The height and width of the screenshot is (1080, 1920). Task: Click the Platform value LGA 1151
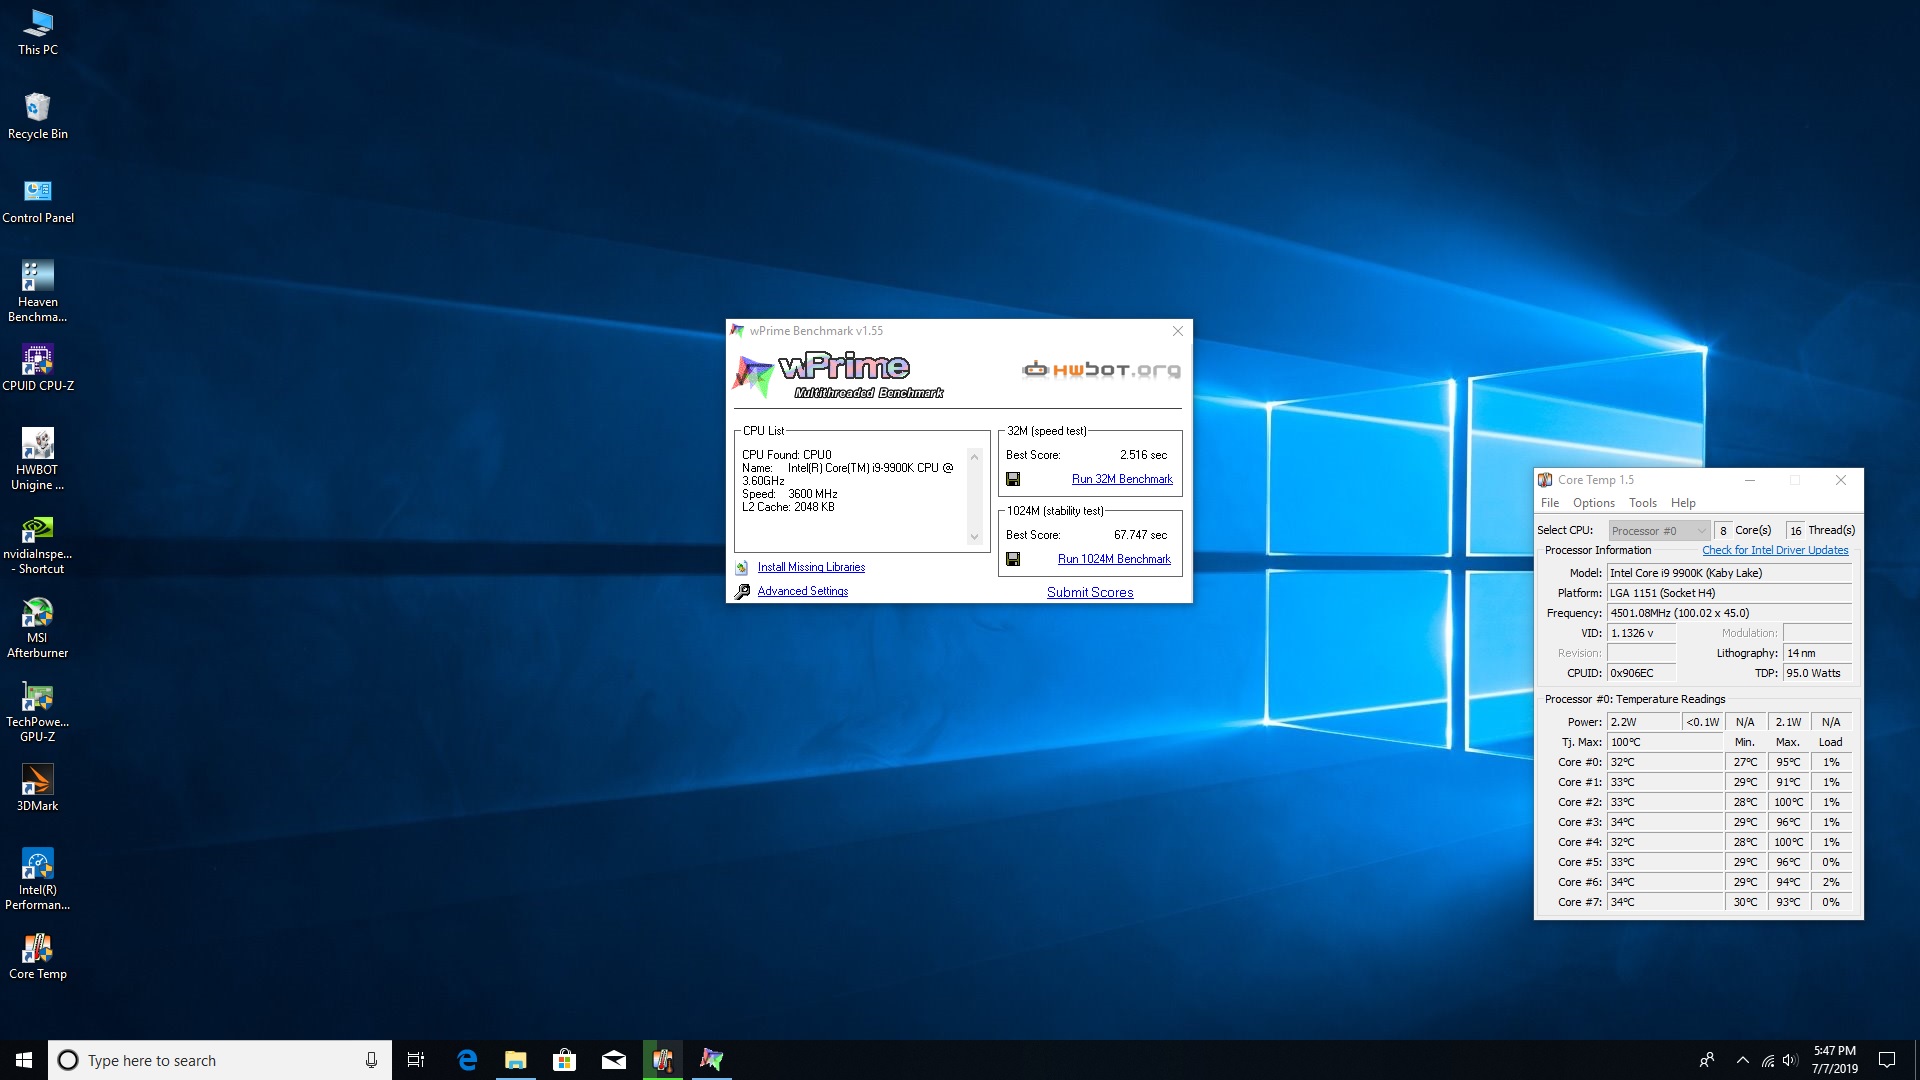click(1729, 593)
